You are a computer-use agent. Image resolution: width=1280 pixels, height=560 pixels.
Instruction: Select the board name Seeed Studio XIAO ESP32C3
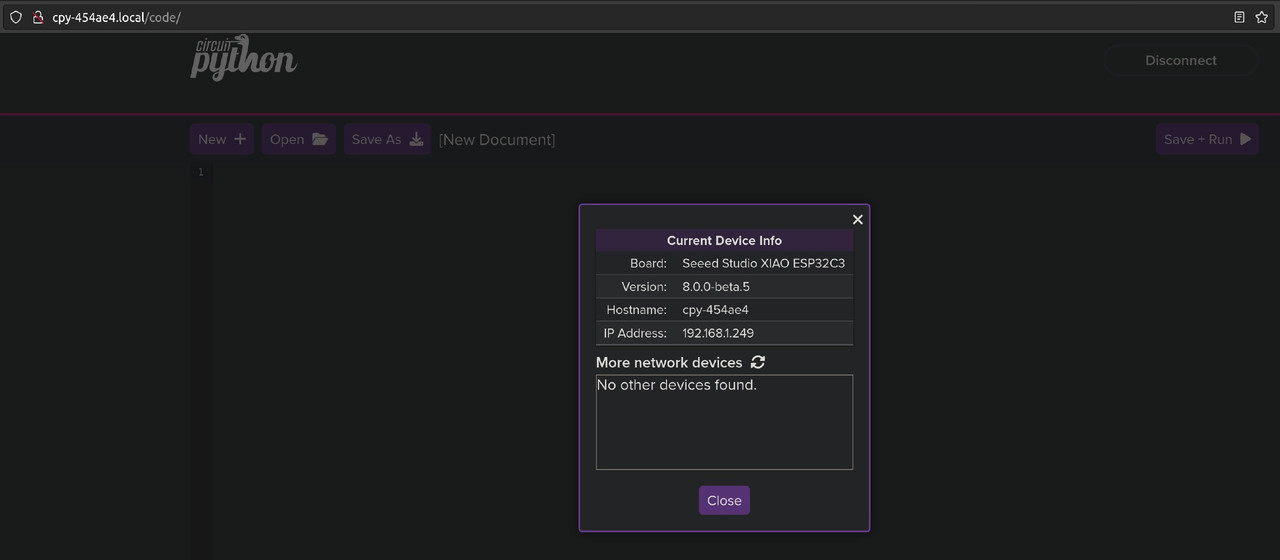[x=763, y=263]
